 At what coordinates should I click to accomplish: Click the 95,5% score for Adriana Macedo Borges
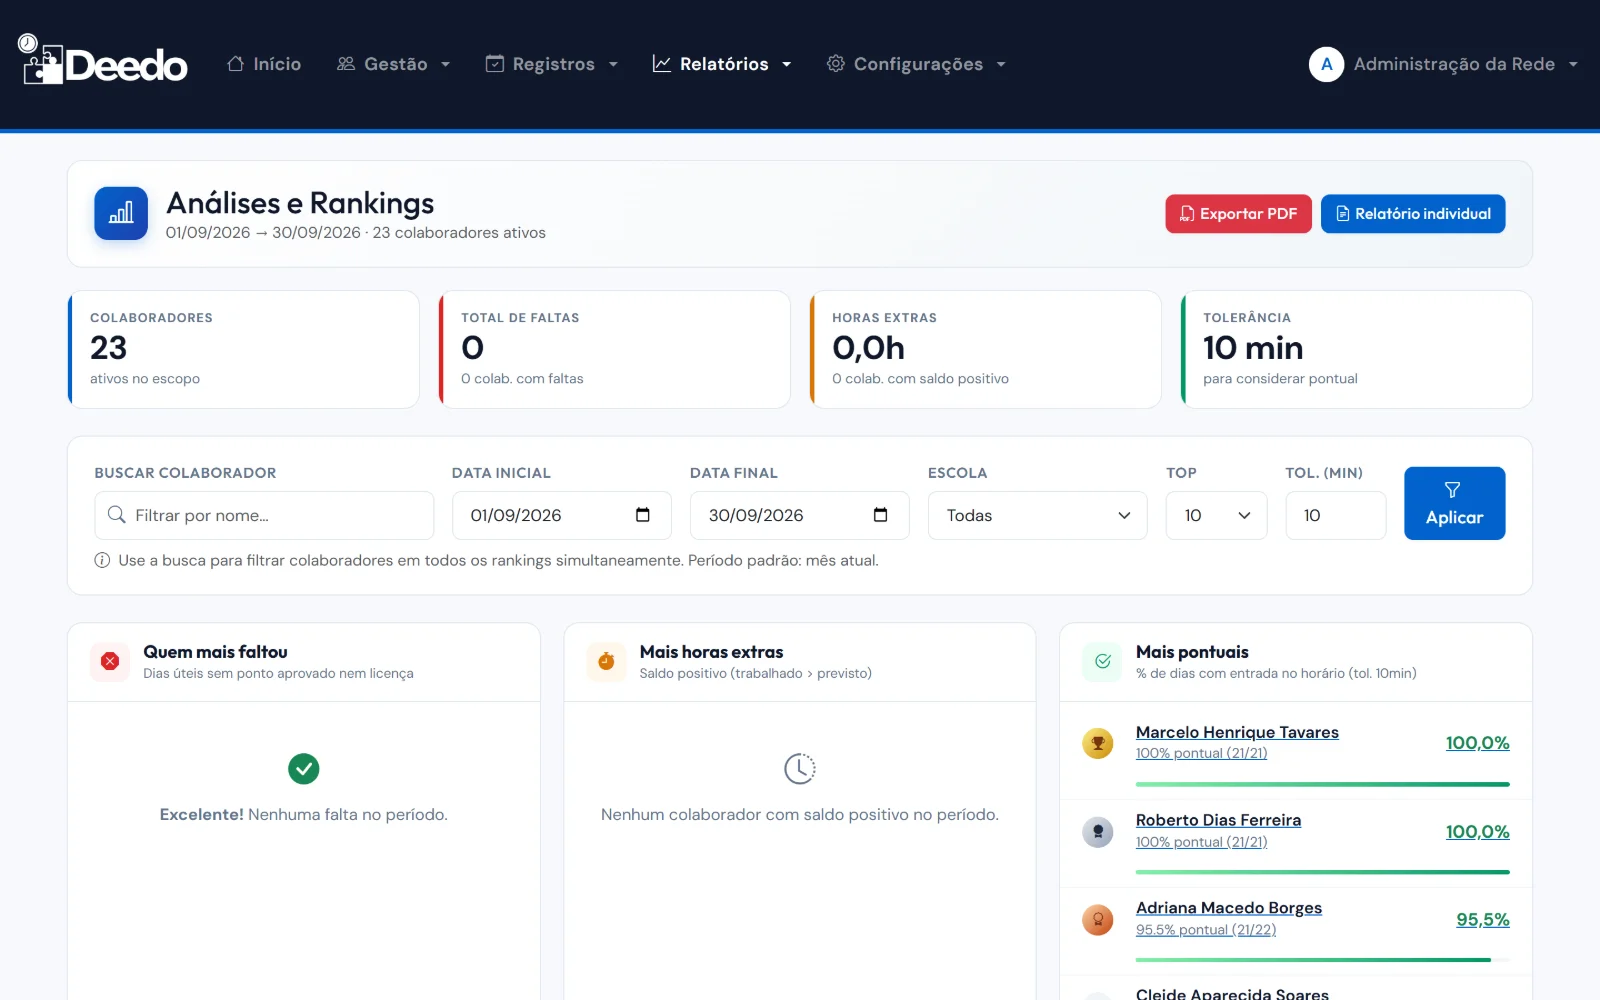[x=1483, y=919]
